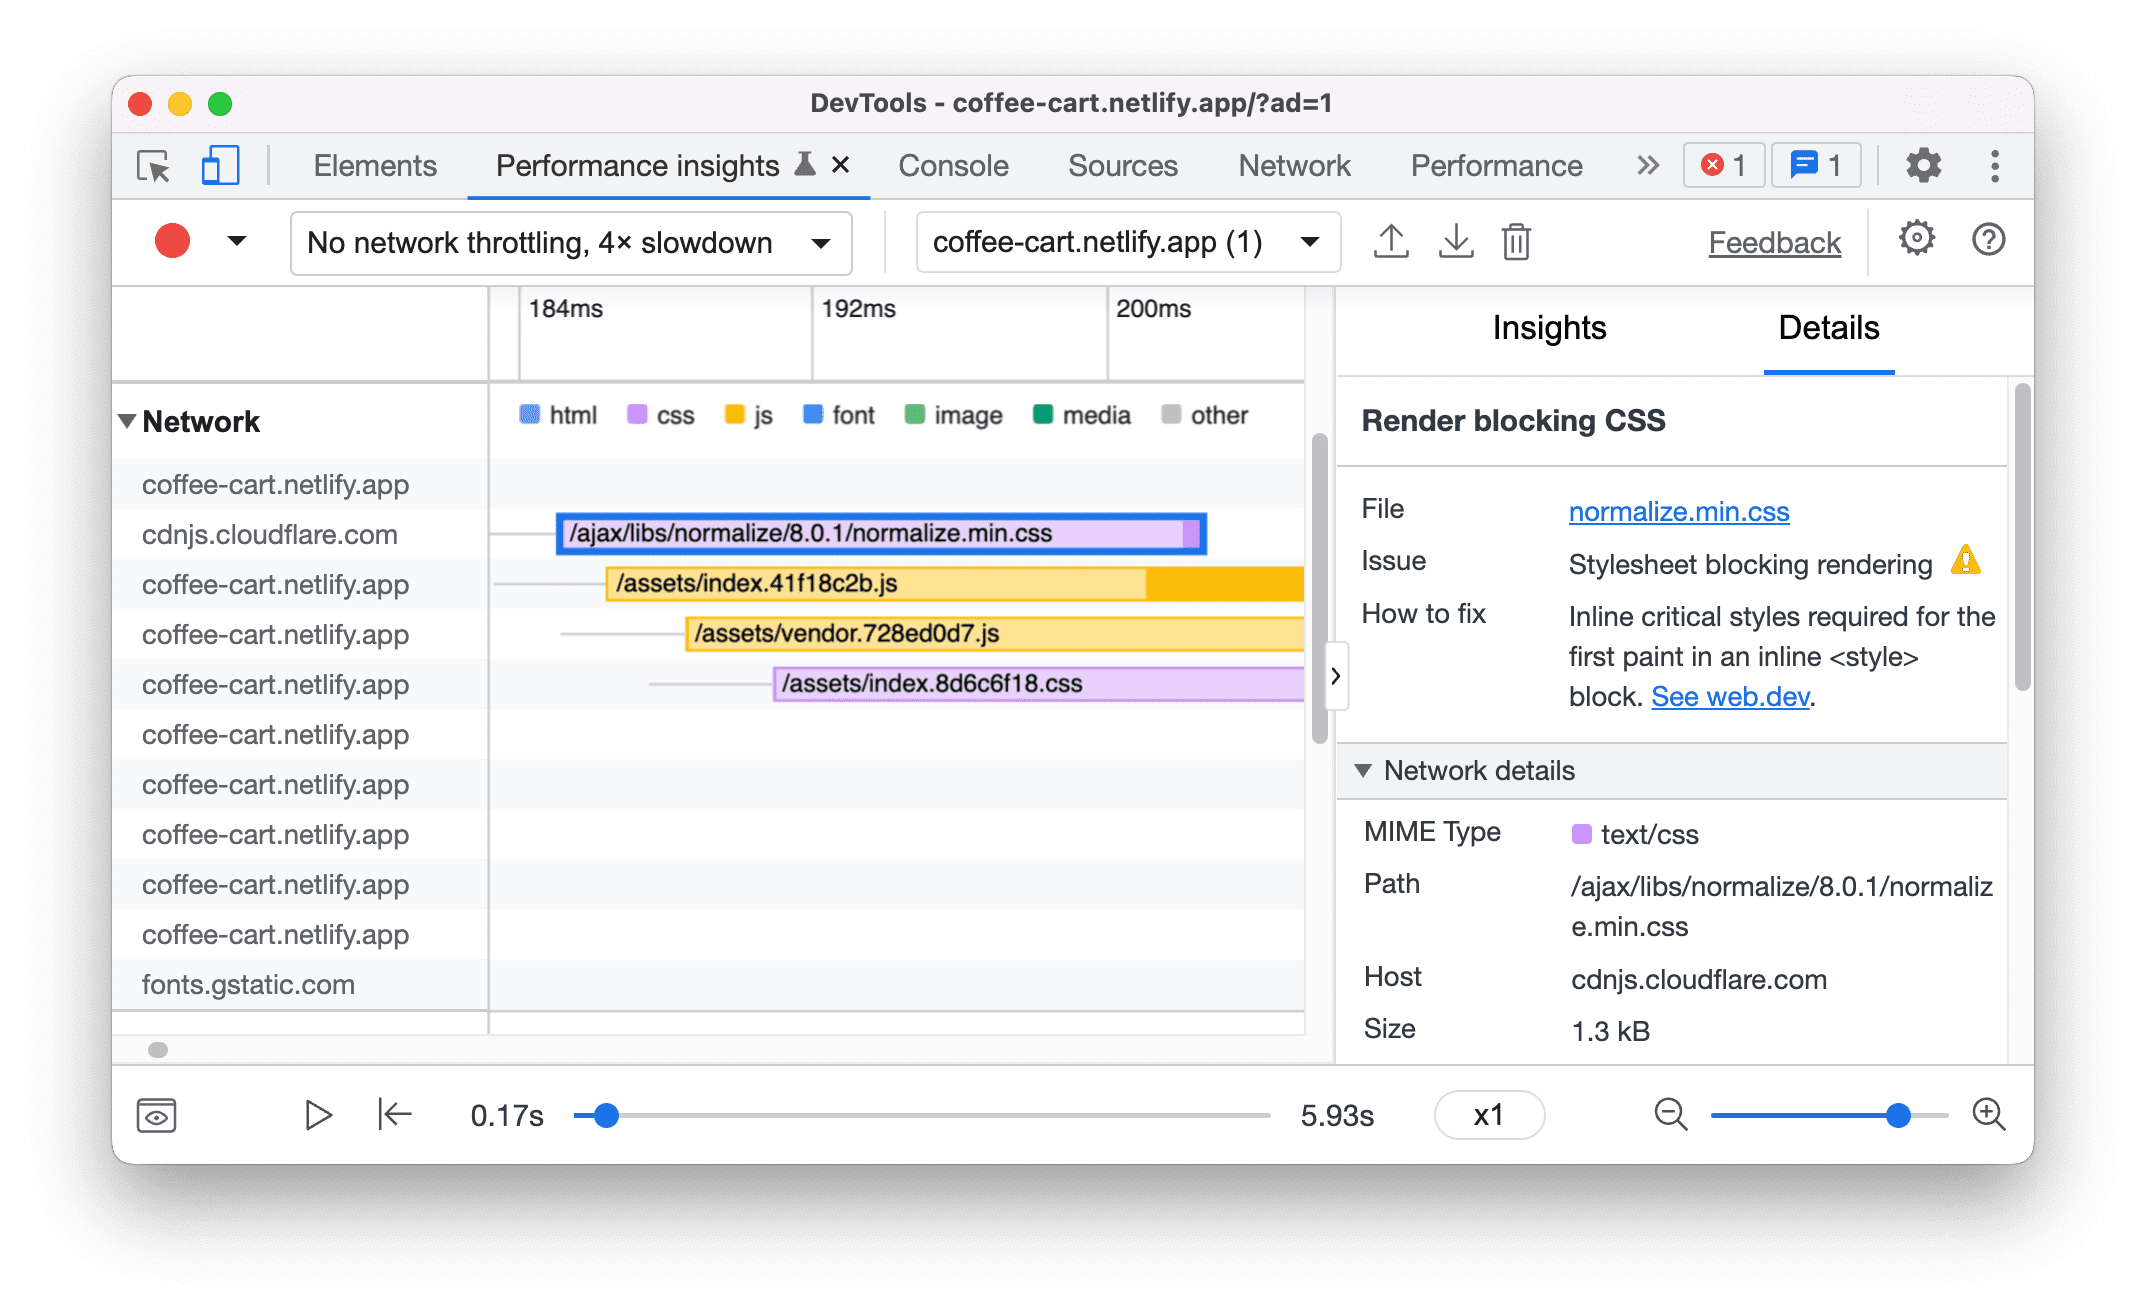Click the normalize.min.css file link

[x=1682, y=510]
